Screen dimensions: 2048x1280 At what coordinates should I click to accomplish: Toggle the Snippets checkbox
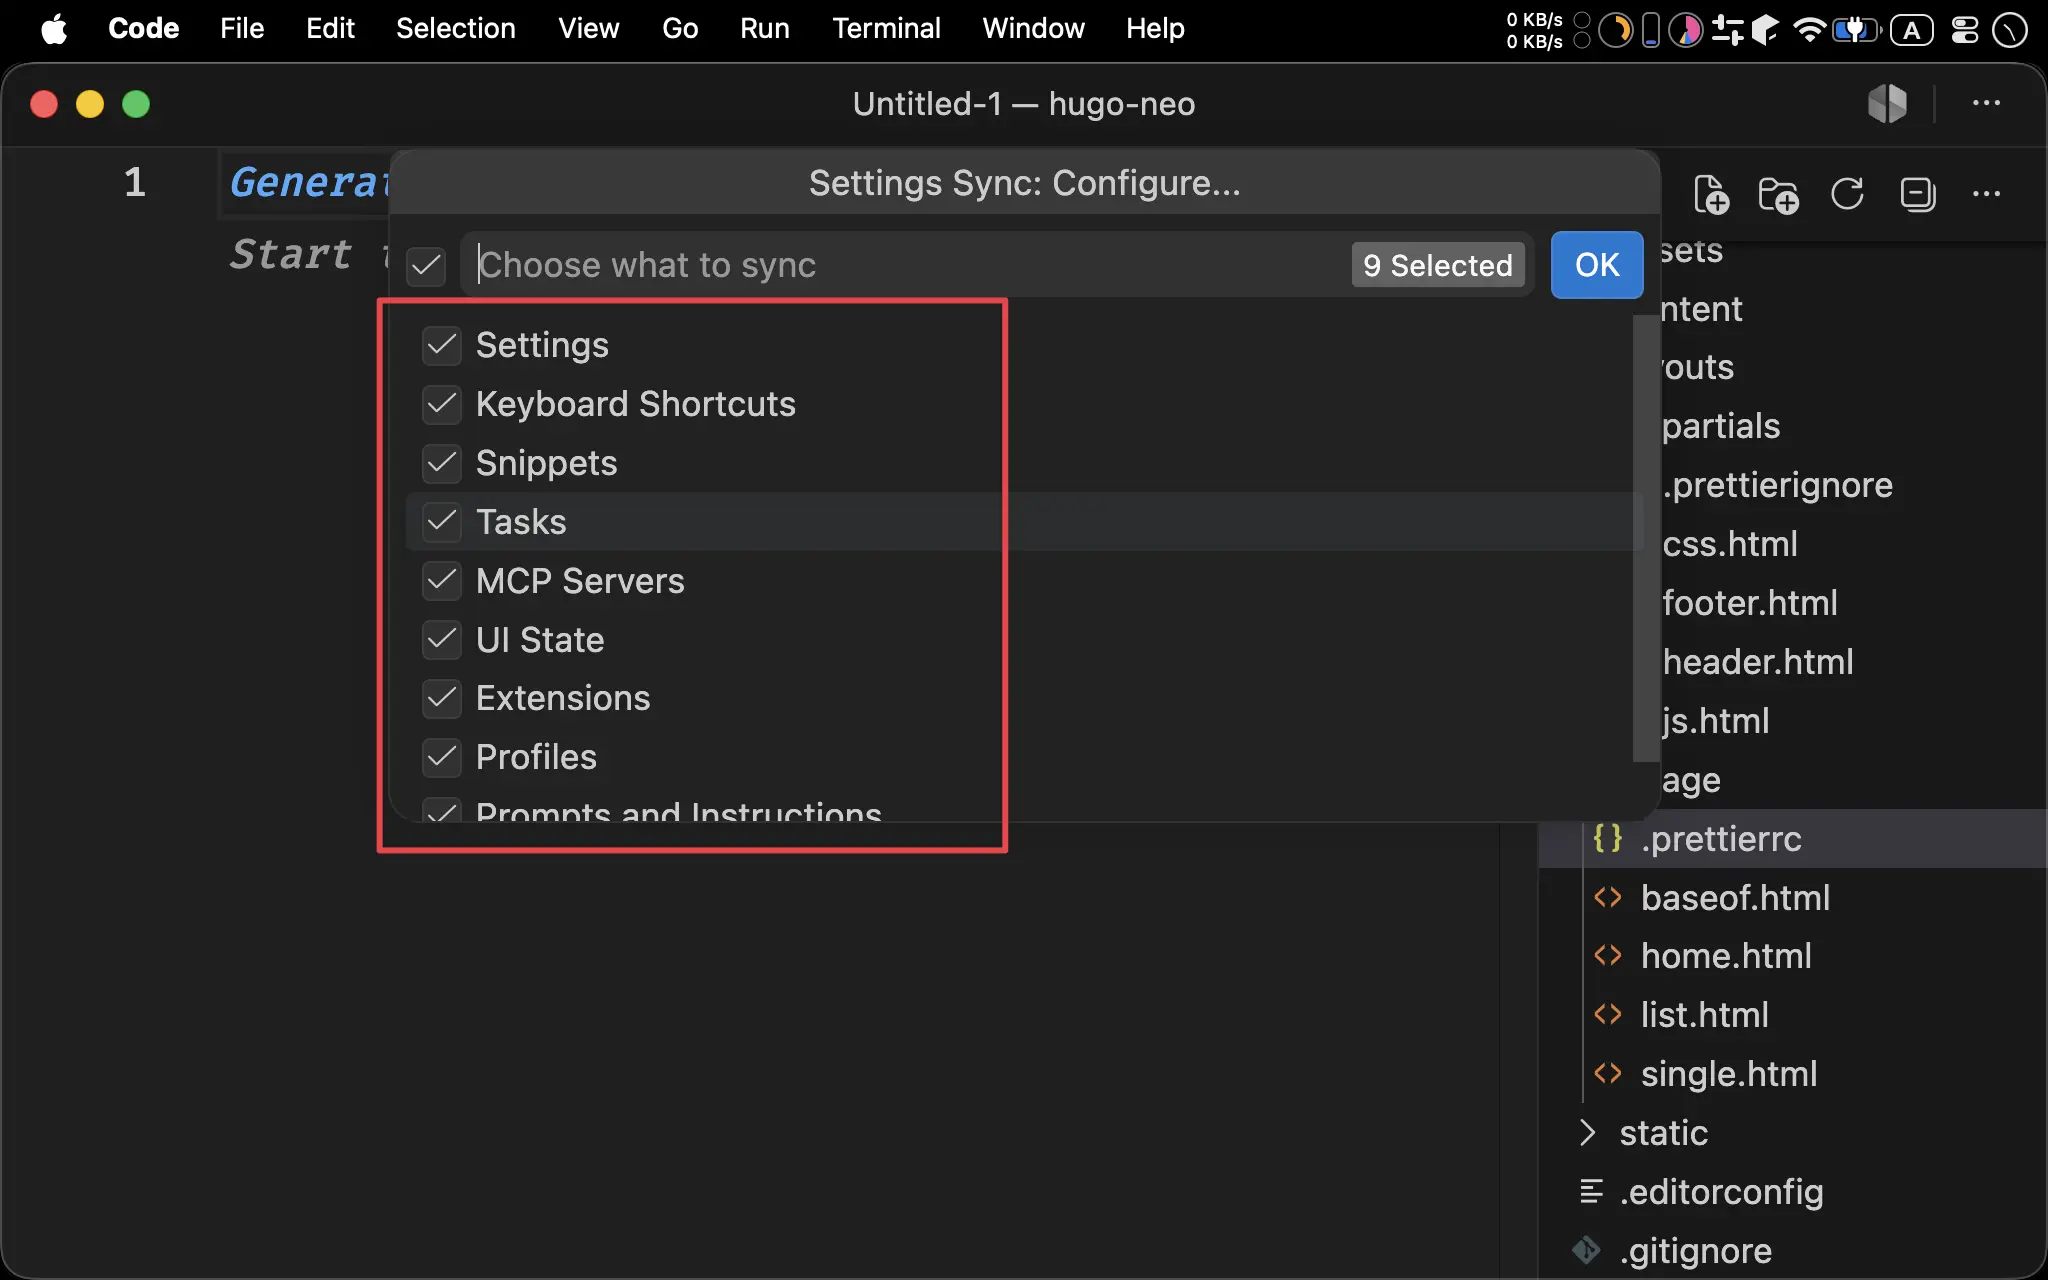pyautogui.click(x=441, y=463)
